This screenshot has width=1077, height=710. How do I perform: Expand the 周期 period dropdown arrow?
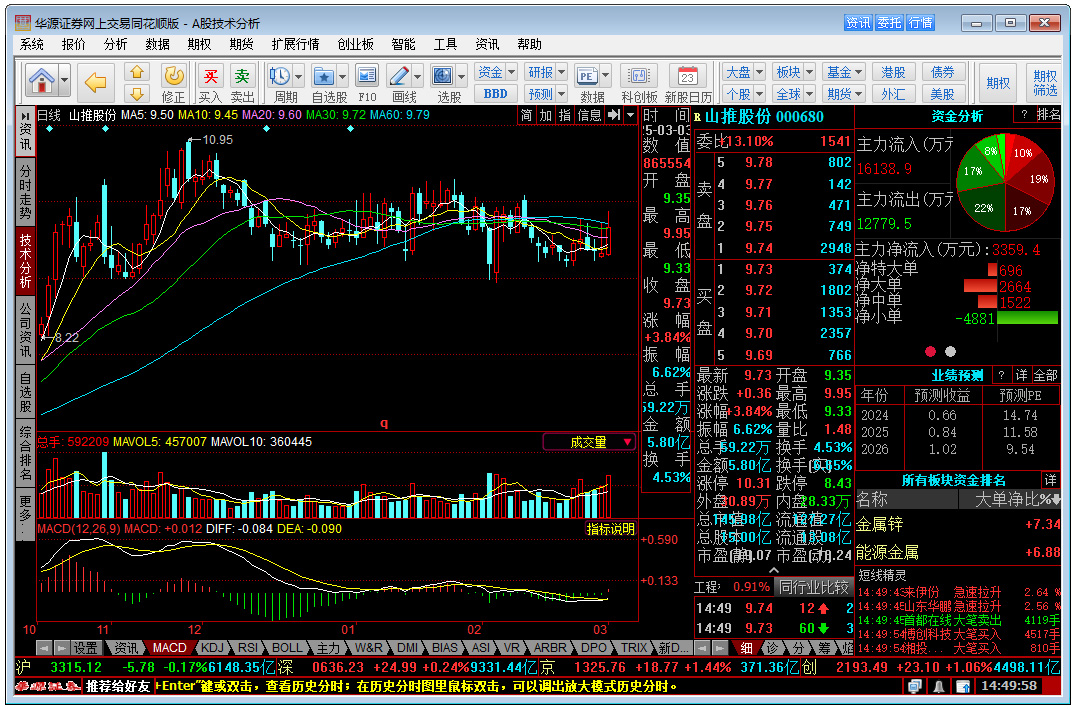[x=298, y=77]
